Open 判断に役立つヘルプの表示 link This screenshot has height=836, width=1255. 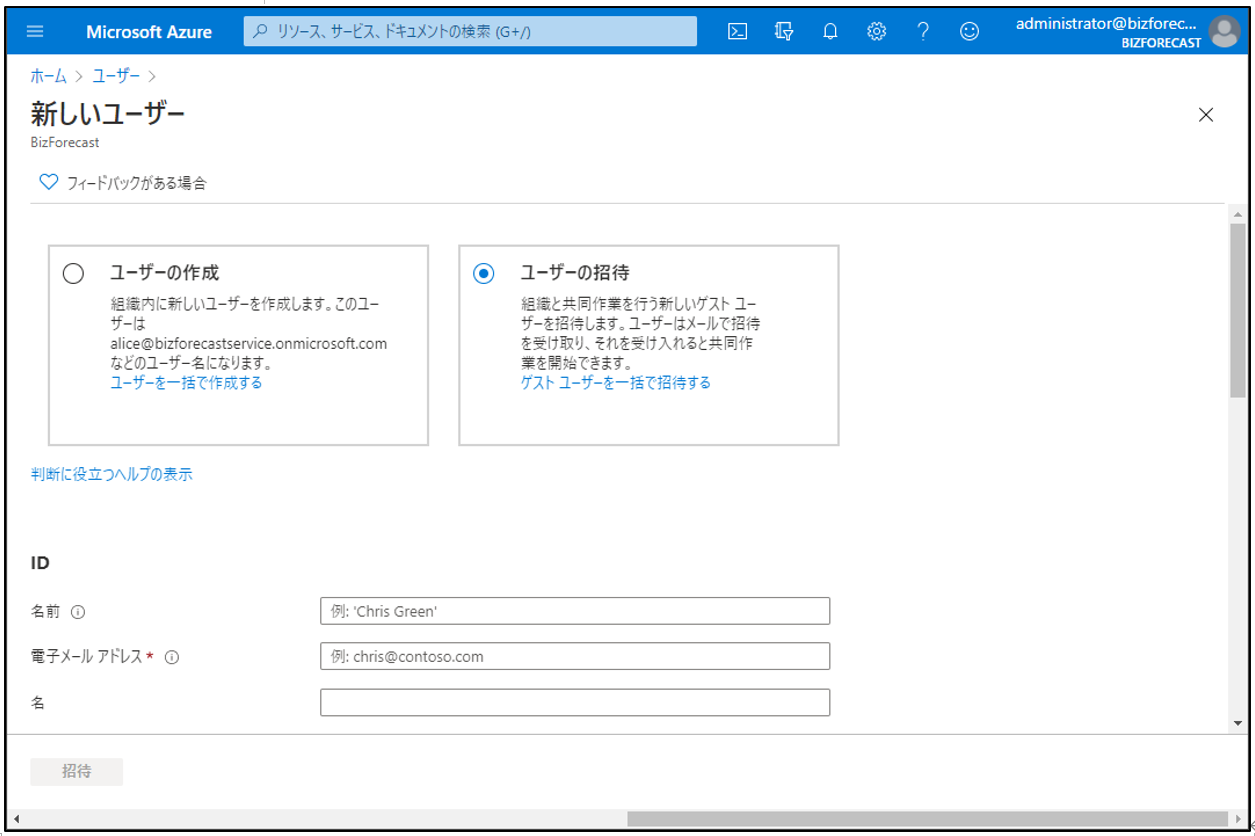pos(112,475)
